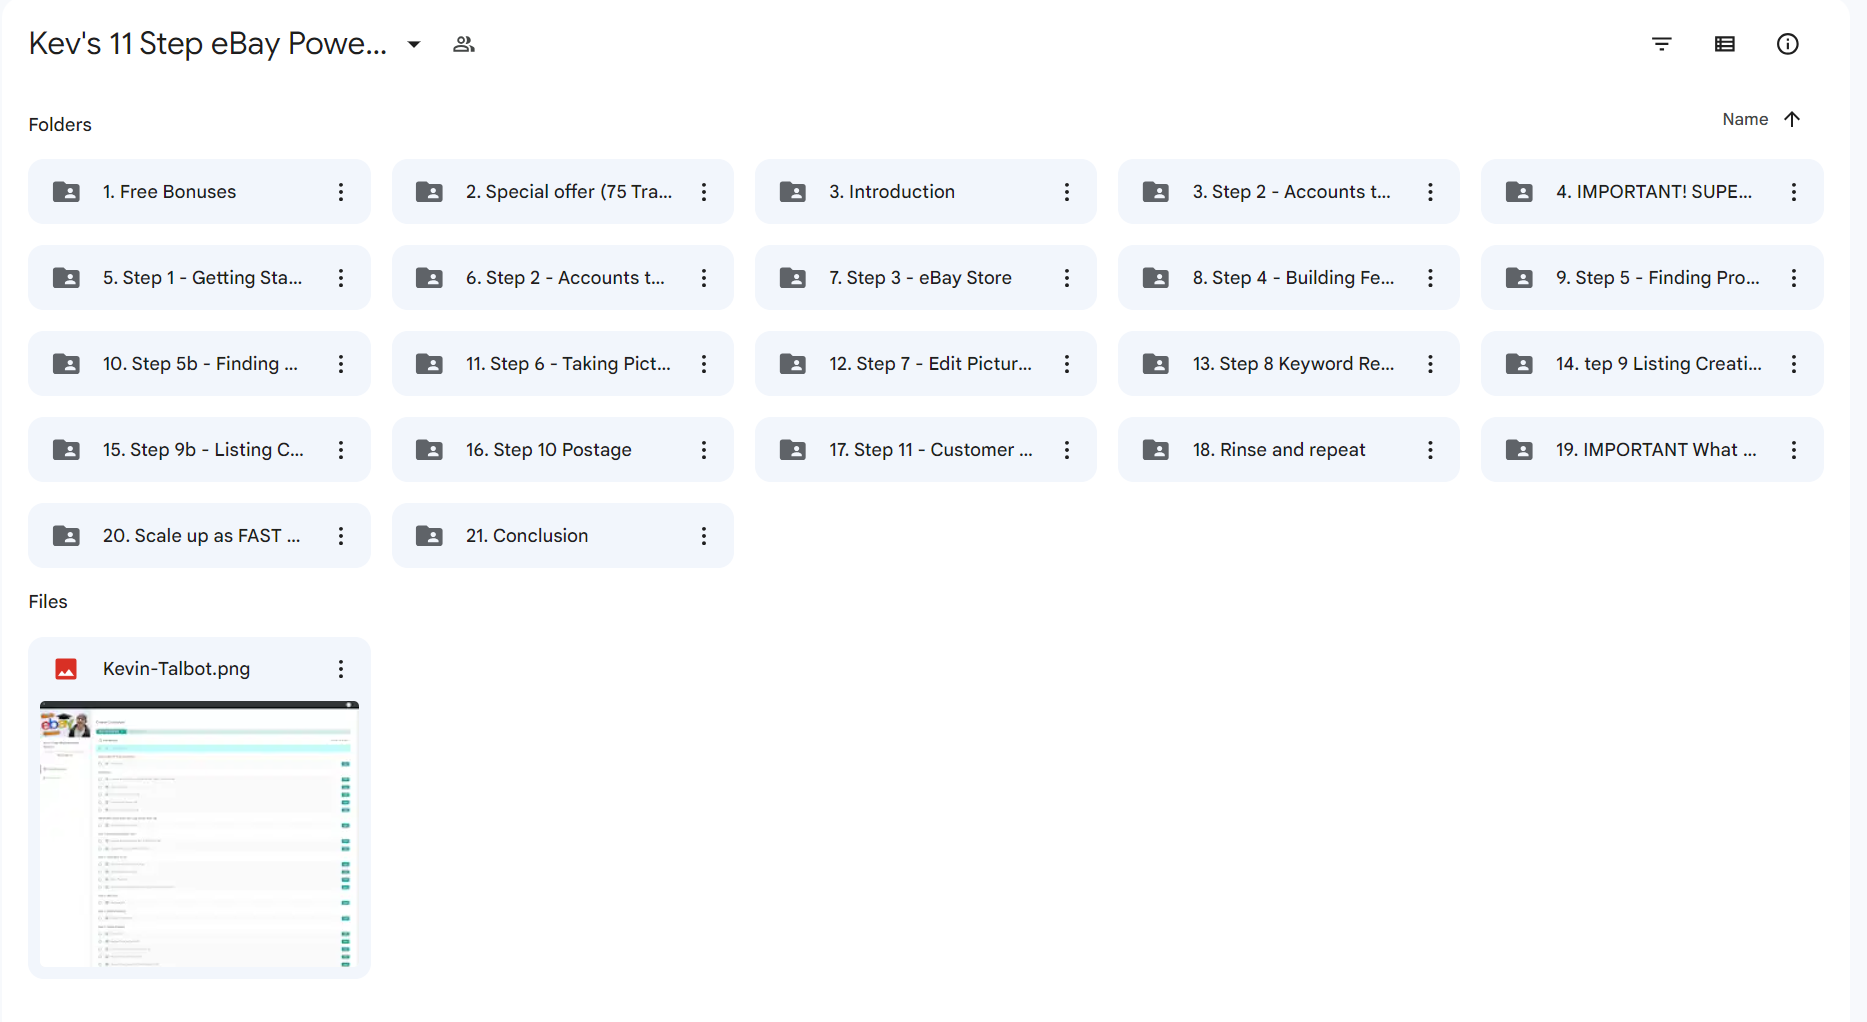
Task: Select the 16. Step 10 Postage folder
Action: (x=563, y=450)
